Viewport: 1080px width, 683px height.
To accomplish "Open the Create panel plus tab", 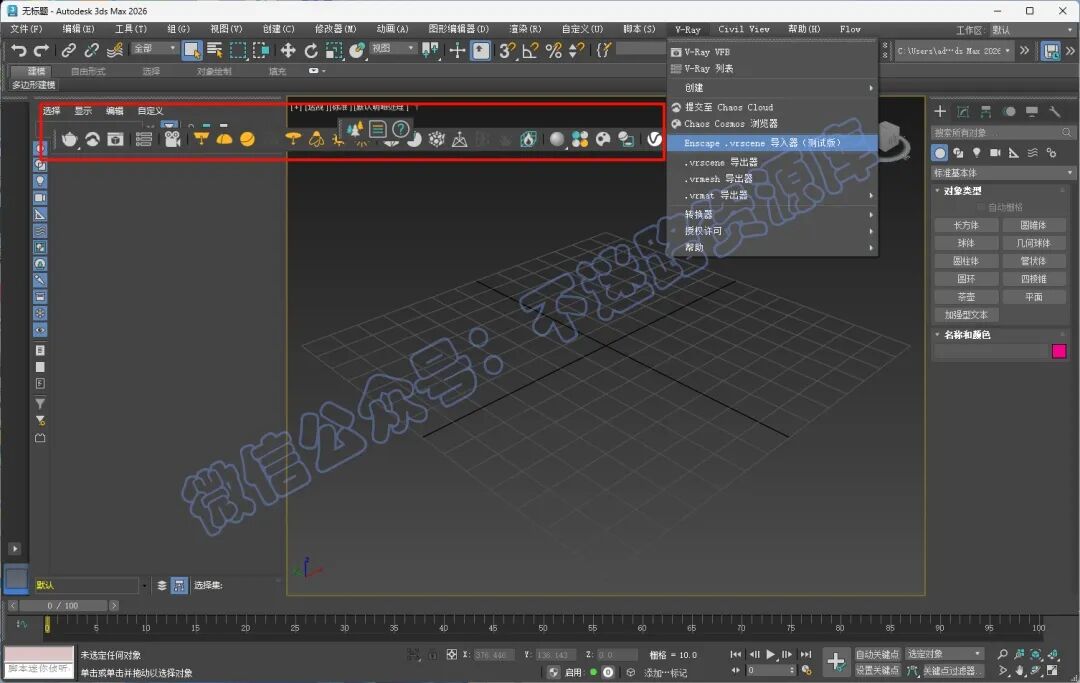I will coord(940,112).
